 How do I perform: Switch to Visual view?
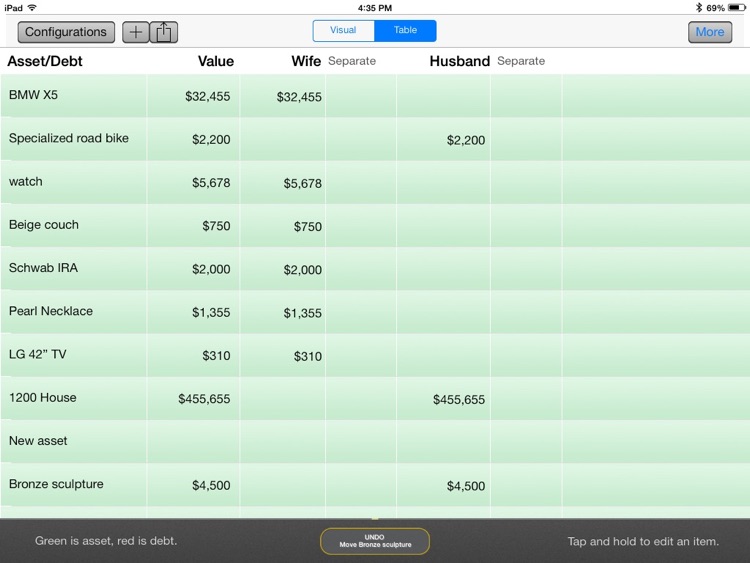coord(343,30)
